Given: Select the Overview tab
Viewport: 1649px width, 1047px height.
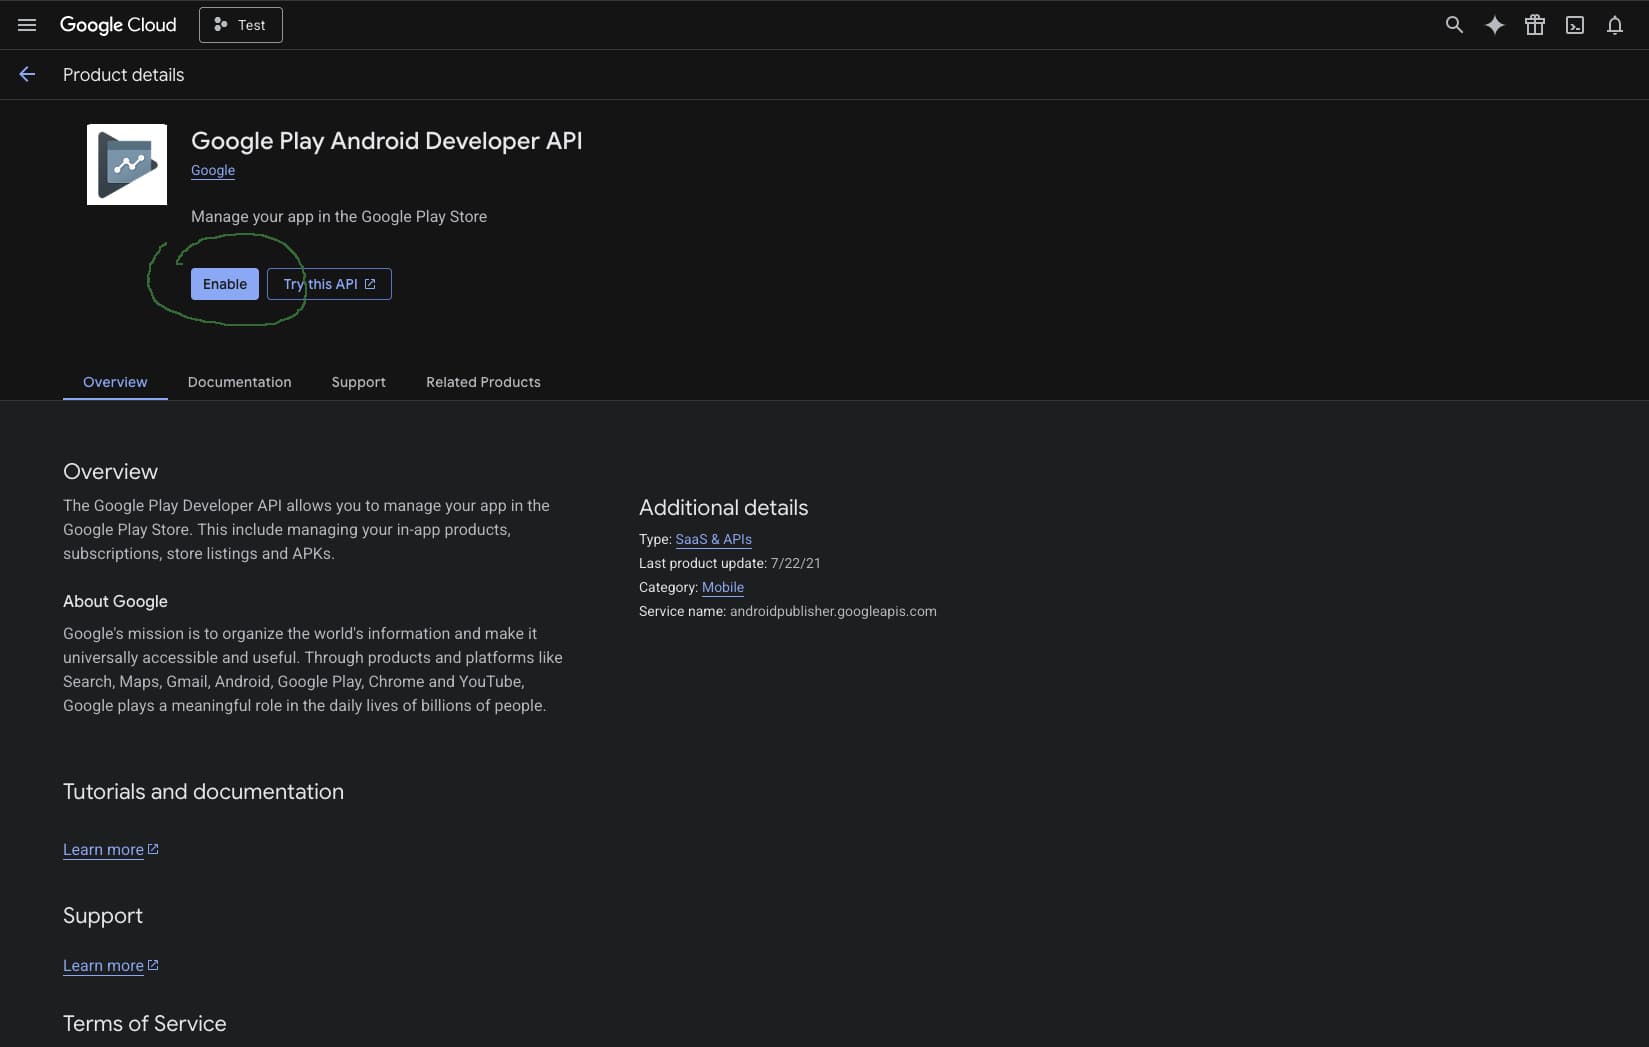Looking at the screenshot, I should click(115, 382).
